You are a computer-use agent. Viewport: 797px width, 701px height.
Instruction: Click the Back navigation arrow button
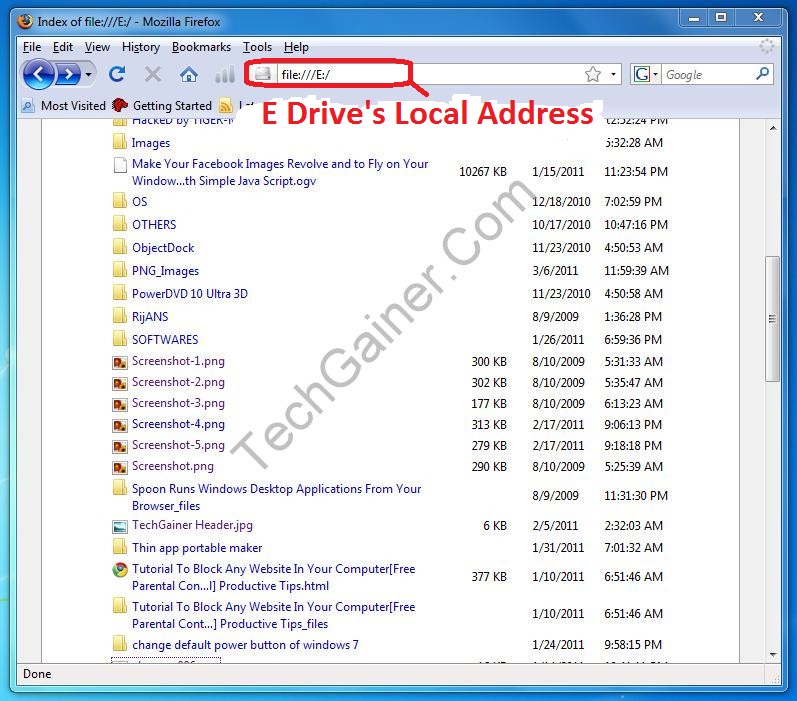38,74
